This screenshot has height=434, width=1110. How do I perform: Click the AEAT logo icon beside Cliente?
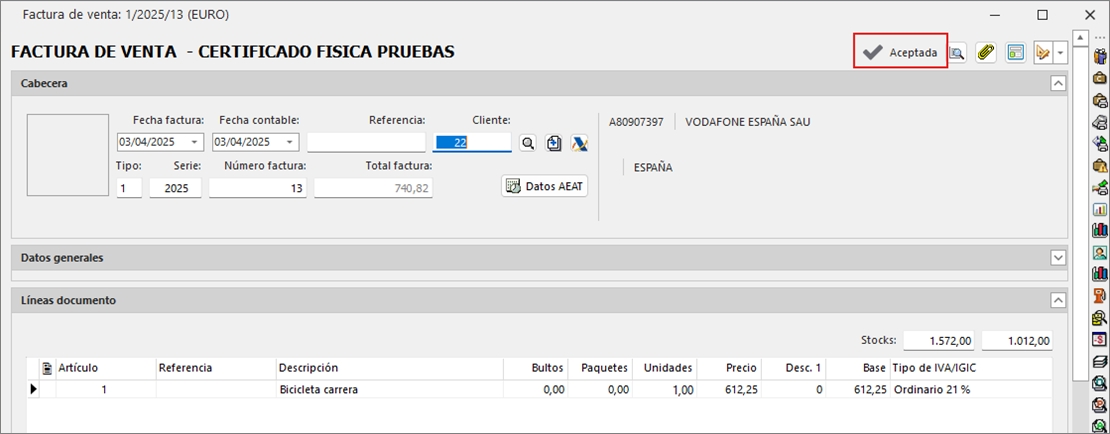580,143
